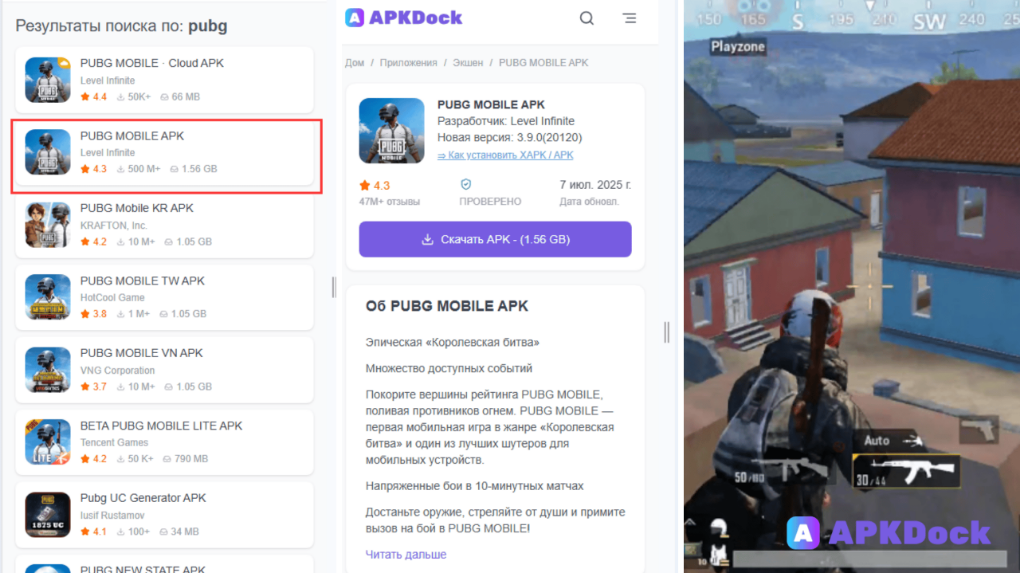Open the BETA PUBG MOBILE LITE icon
This screenshot has width=1020, height=573.
coord(47,442)
